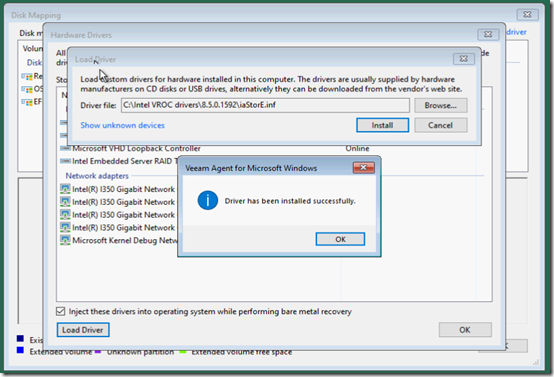Click the Disk Mapping window resize grip
Image resolution: width=554 pixels, height=377 pixels.
[x=536, y=362]
